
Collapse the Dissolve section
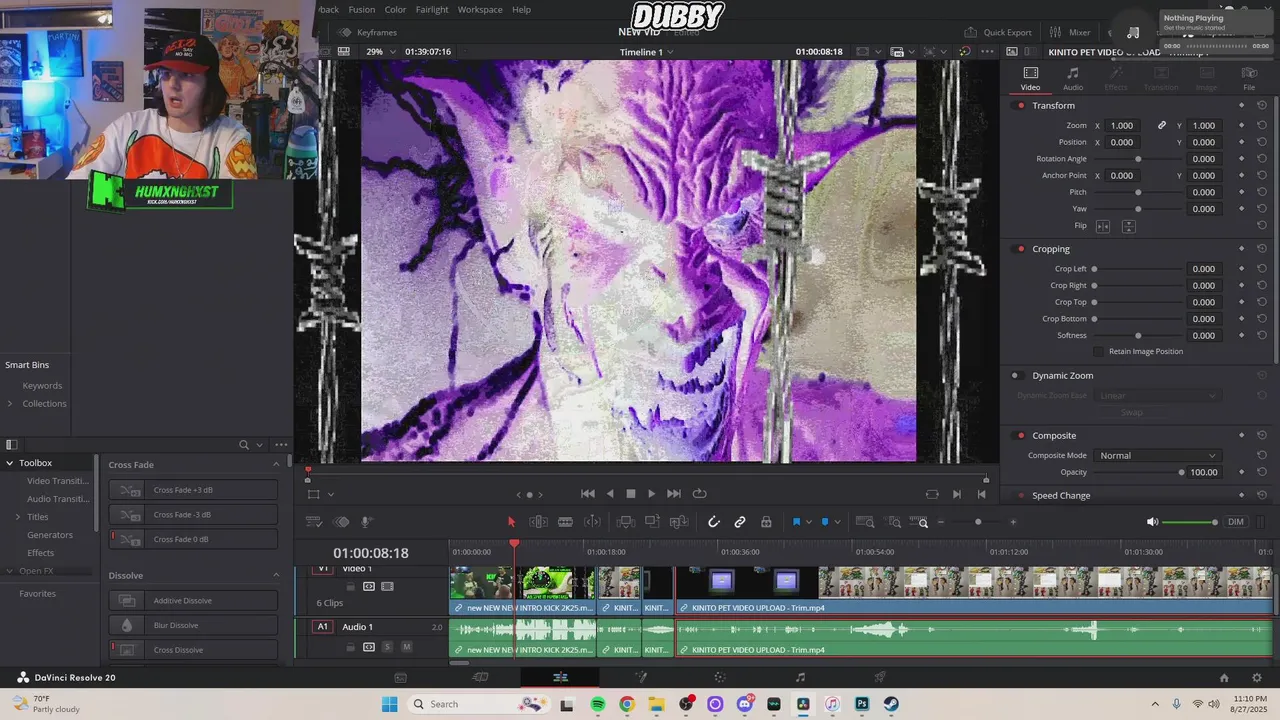click(276, 575)
